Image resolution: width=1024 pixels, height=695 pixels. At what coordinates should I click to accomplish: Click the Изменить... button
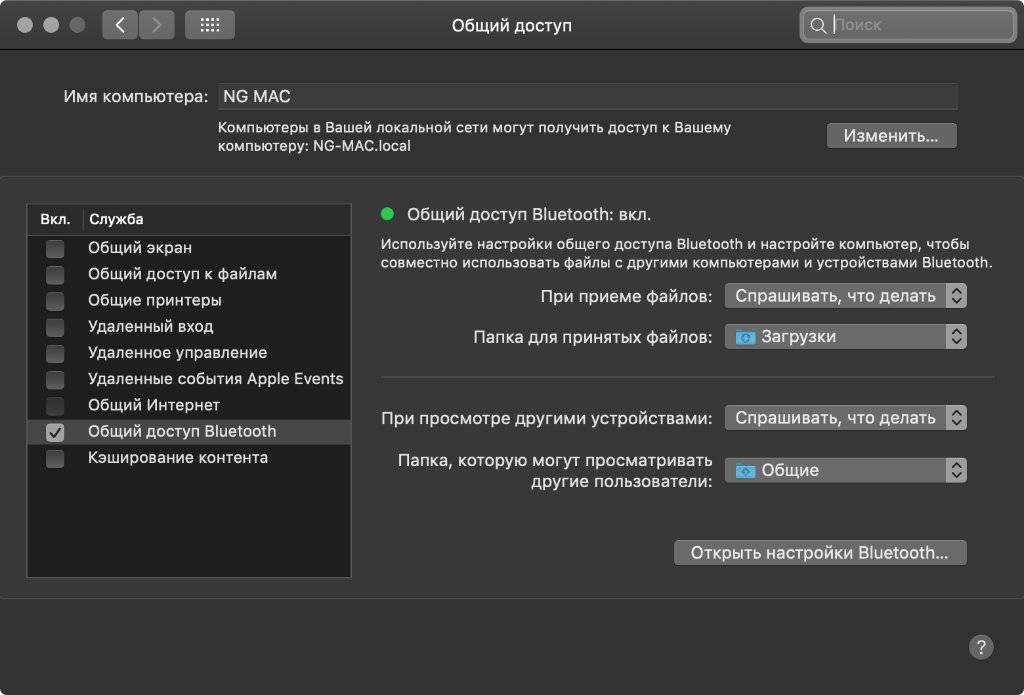click(x=891, y=136)
